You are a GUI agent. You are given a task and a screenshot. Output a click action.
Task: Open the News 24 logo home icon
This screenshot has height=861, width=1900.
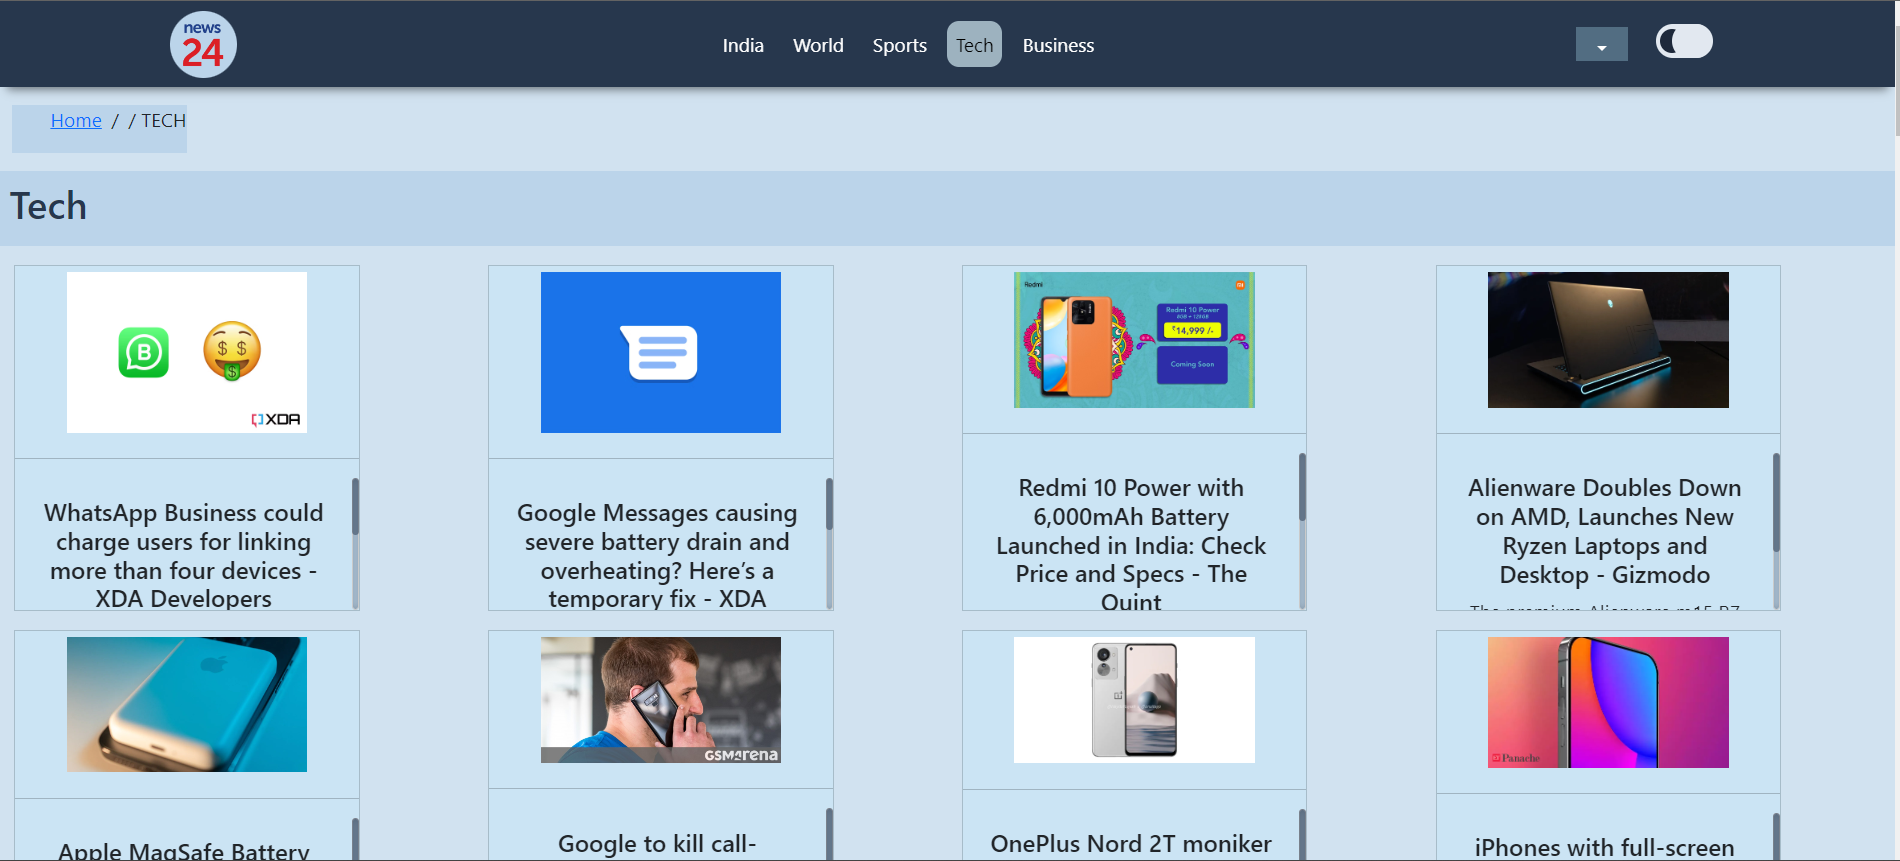[x=203, y=45]
